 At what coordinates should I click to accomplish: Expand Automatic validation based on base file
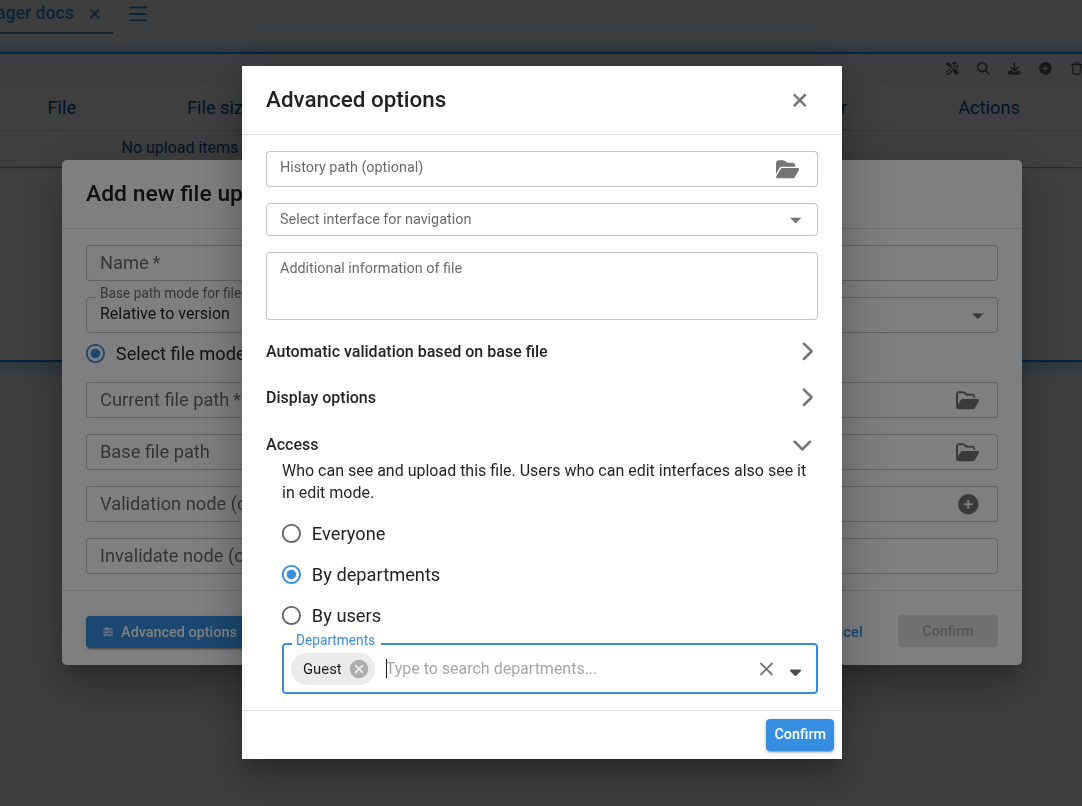(540, 351)
